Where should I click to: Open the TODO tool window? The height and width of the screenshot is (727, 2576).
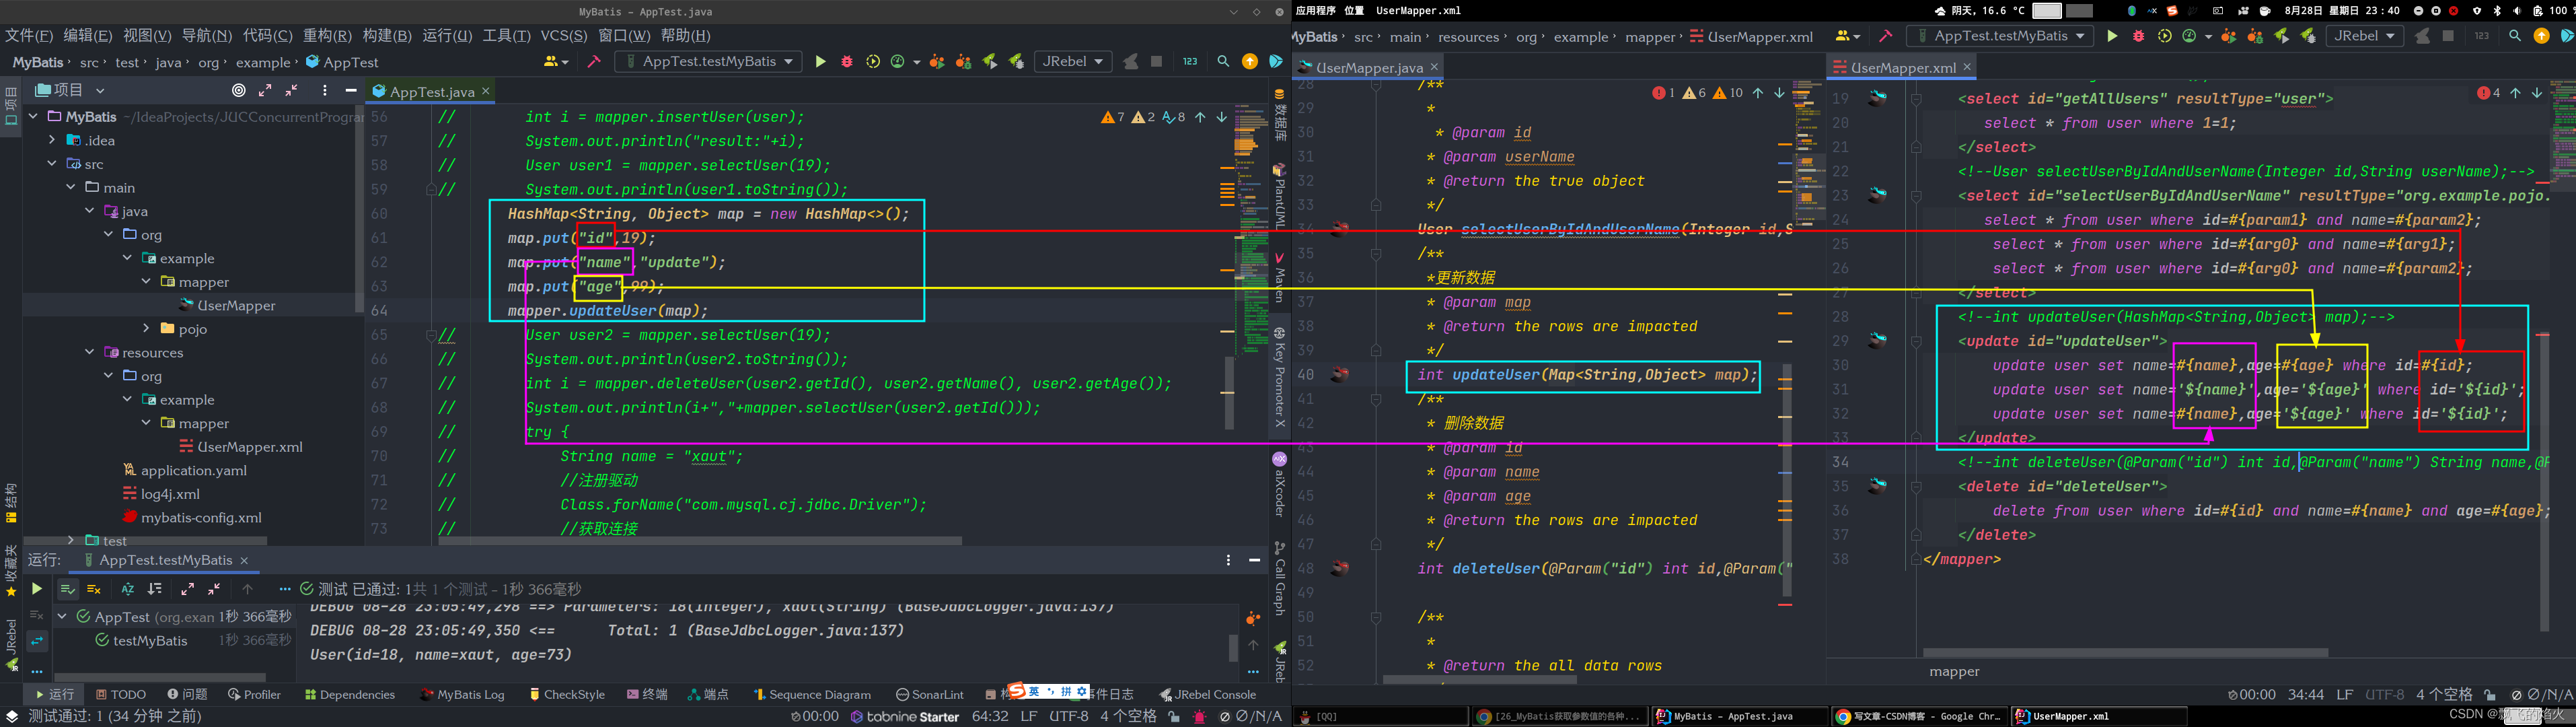(x=121, y=694)
